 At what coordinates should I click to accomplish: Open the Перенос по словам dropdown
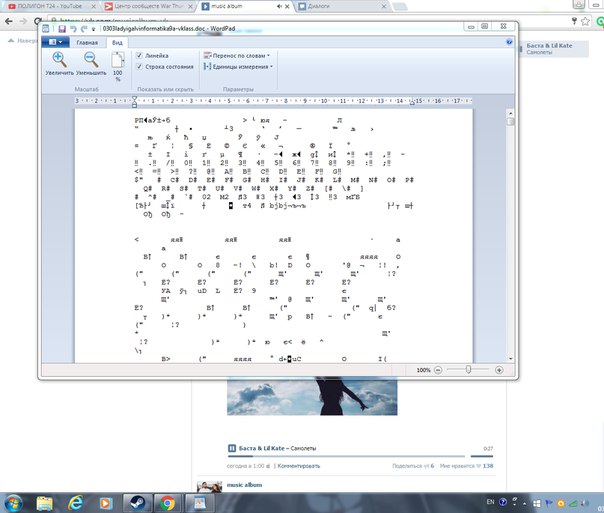pyautogui.click(x=240, y=55)
